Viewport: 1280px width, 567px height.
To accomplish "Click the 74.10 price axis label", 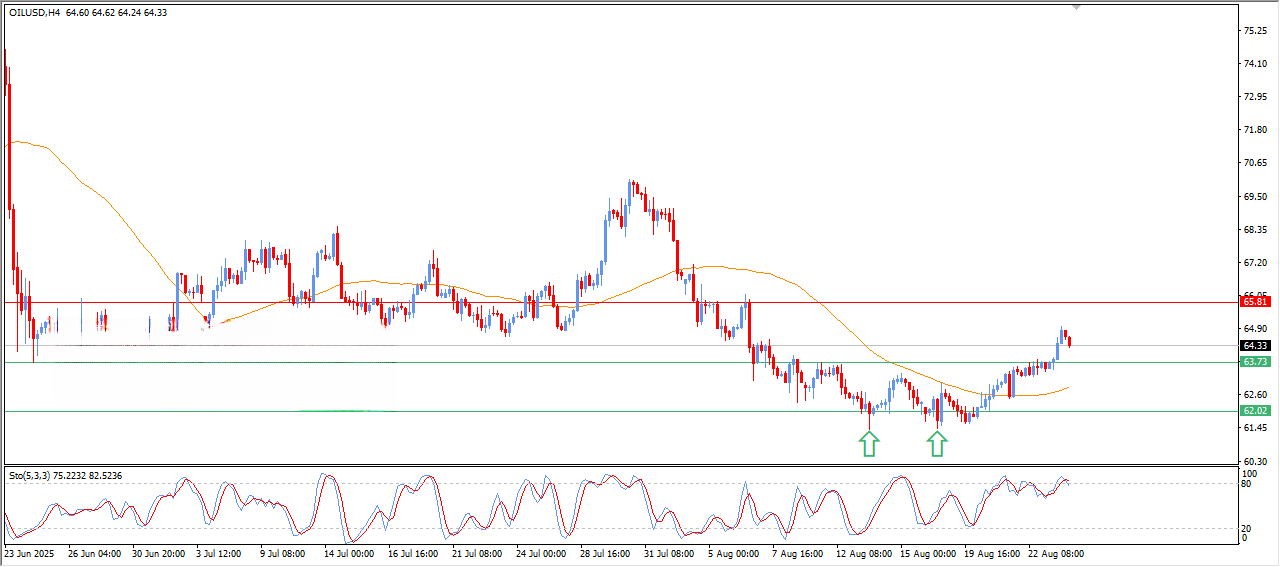I will pyautogui.click(x=1255, y=64).
